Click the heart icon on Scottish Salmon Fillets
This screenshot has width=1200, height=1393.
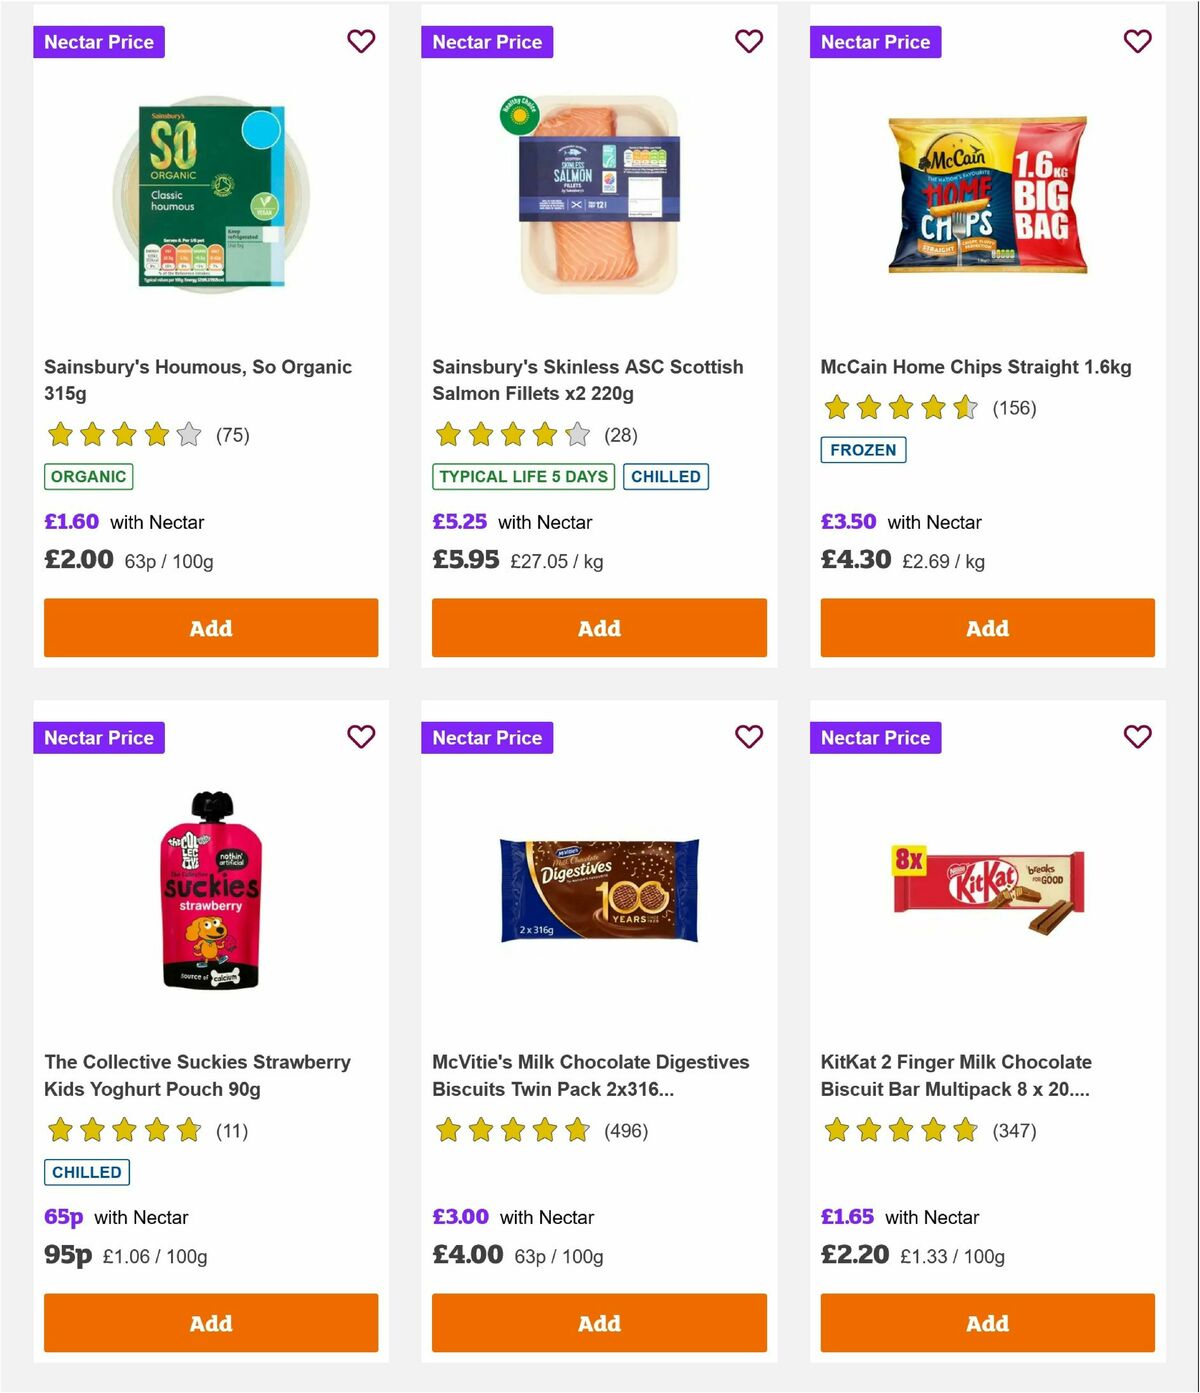[749, 41]
